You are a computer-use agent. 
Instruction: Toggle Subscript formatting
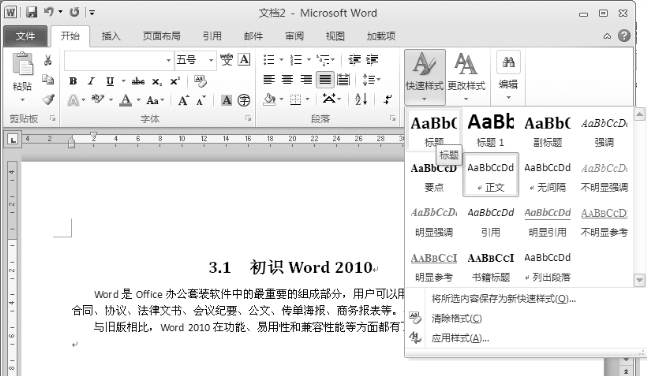pyautogui.click(x=157, y=82)
